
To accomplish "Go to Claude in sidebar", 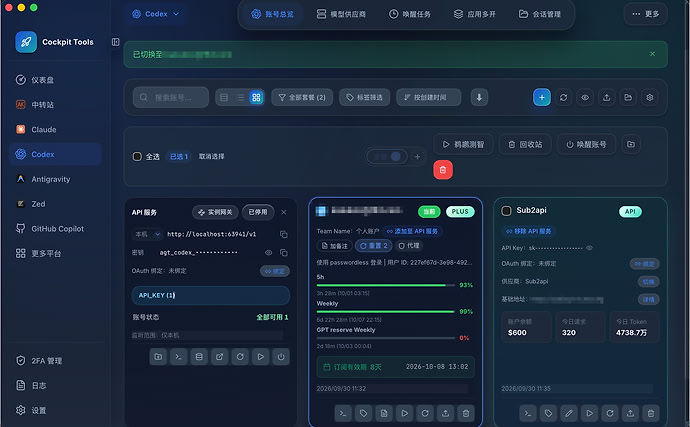I will click(55, 129).
